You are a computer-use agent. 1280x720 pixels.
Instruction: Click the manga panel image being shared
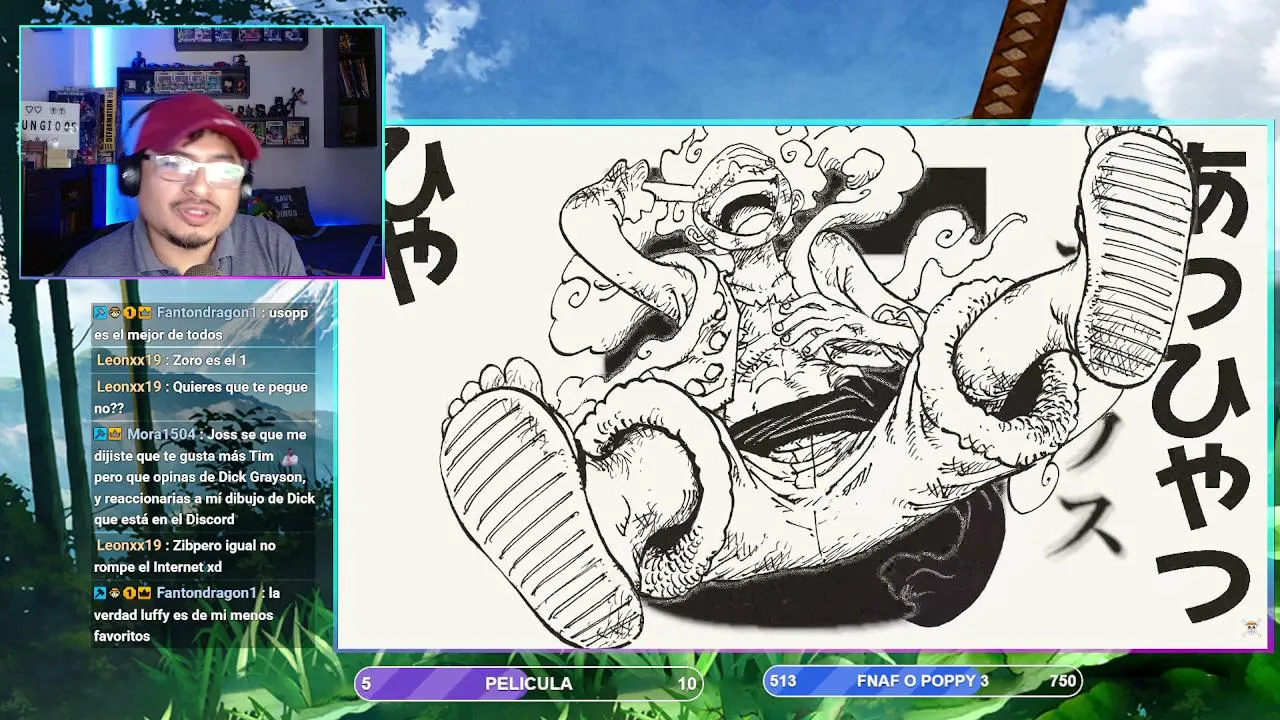804,387
